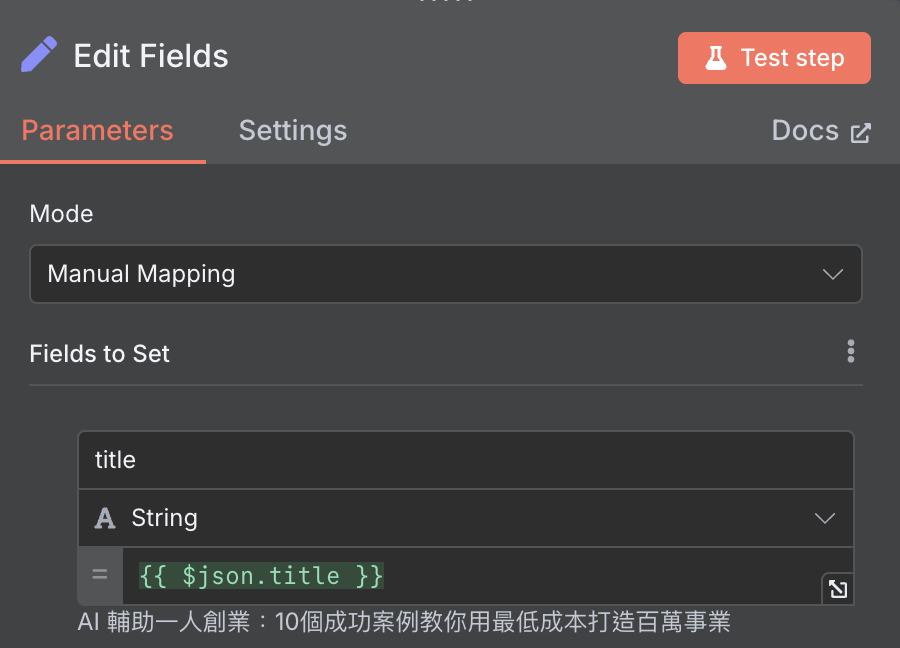Expand the Manual Mapping mode dropdown
The width and height of the screenshot is (900, 648).
click(x=445, y=274)
